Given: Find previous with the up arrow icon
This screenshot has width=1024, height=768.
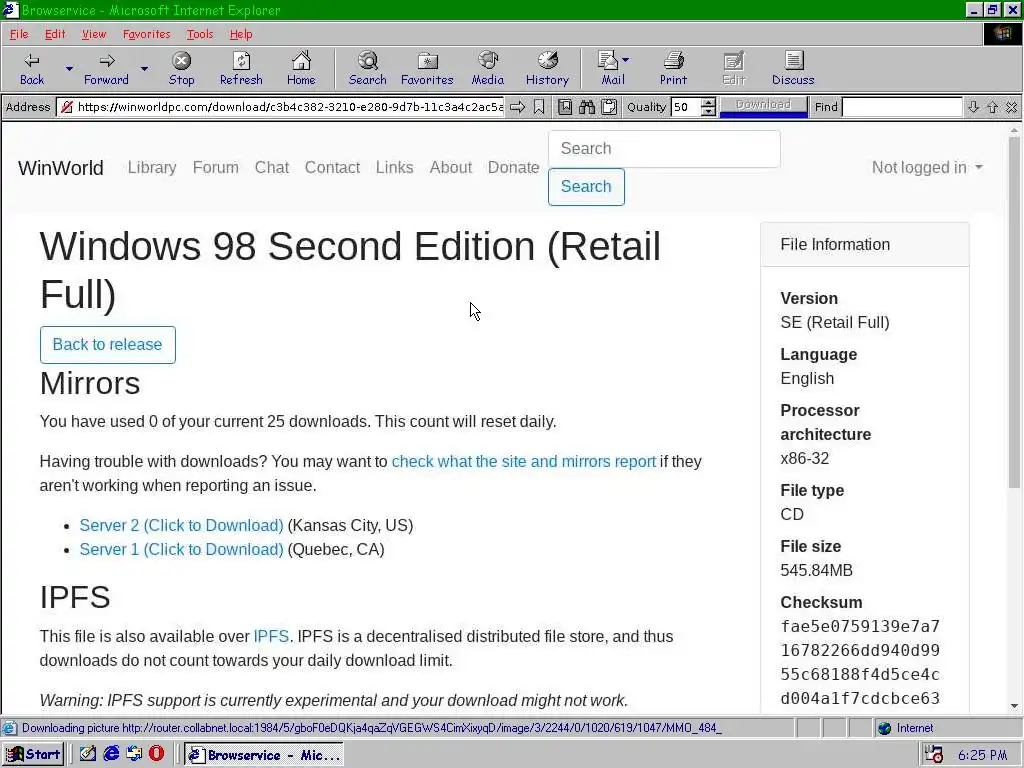Looking at the screenshot, I should [x=993, y=107].
